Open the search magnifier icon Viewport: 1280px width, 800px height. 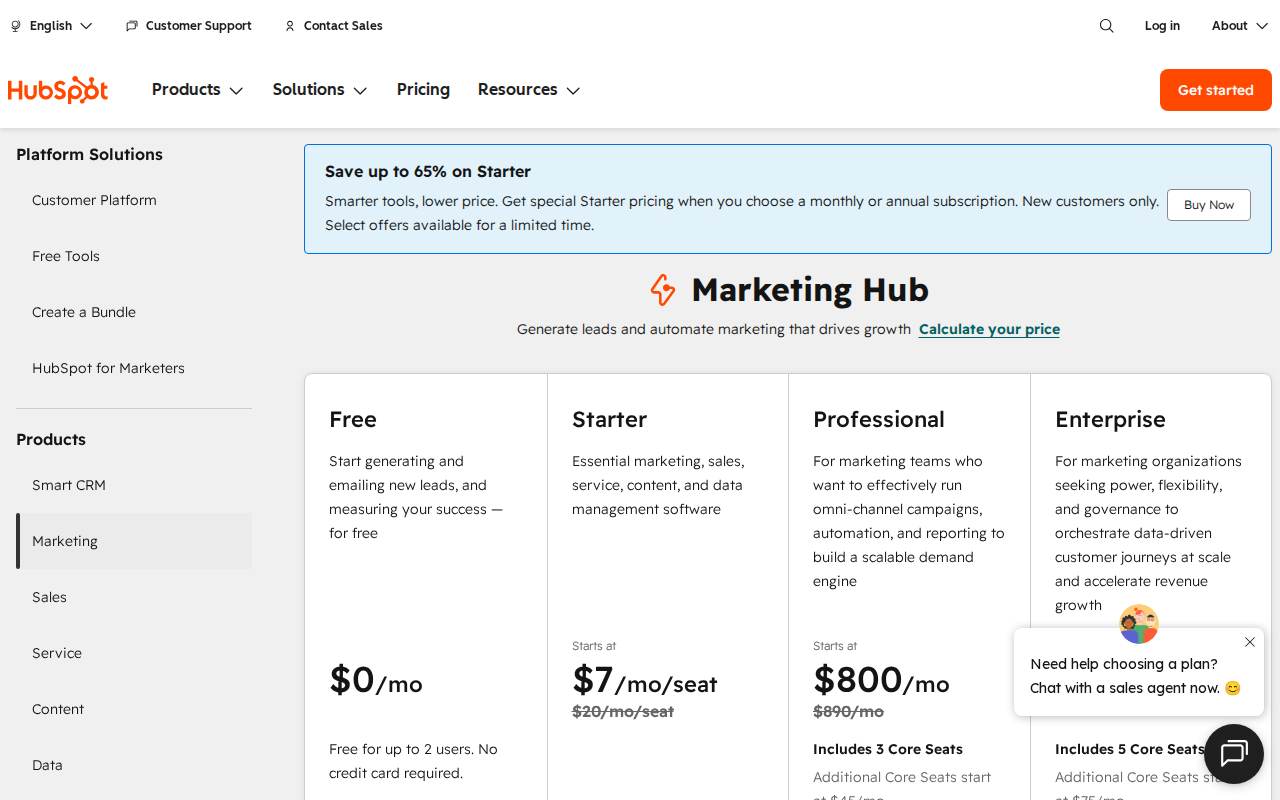tap(1106, 26)
